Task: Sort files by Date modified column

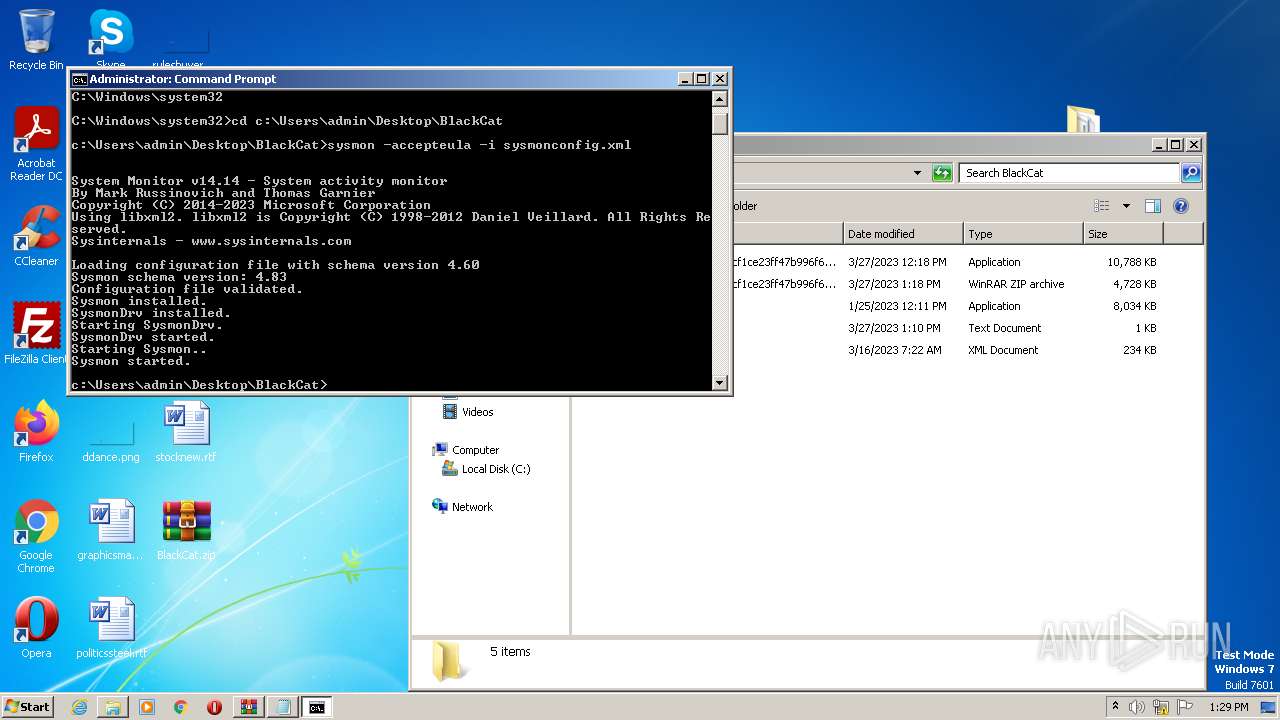Action: coord(903,234)
